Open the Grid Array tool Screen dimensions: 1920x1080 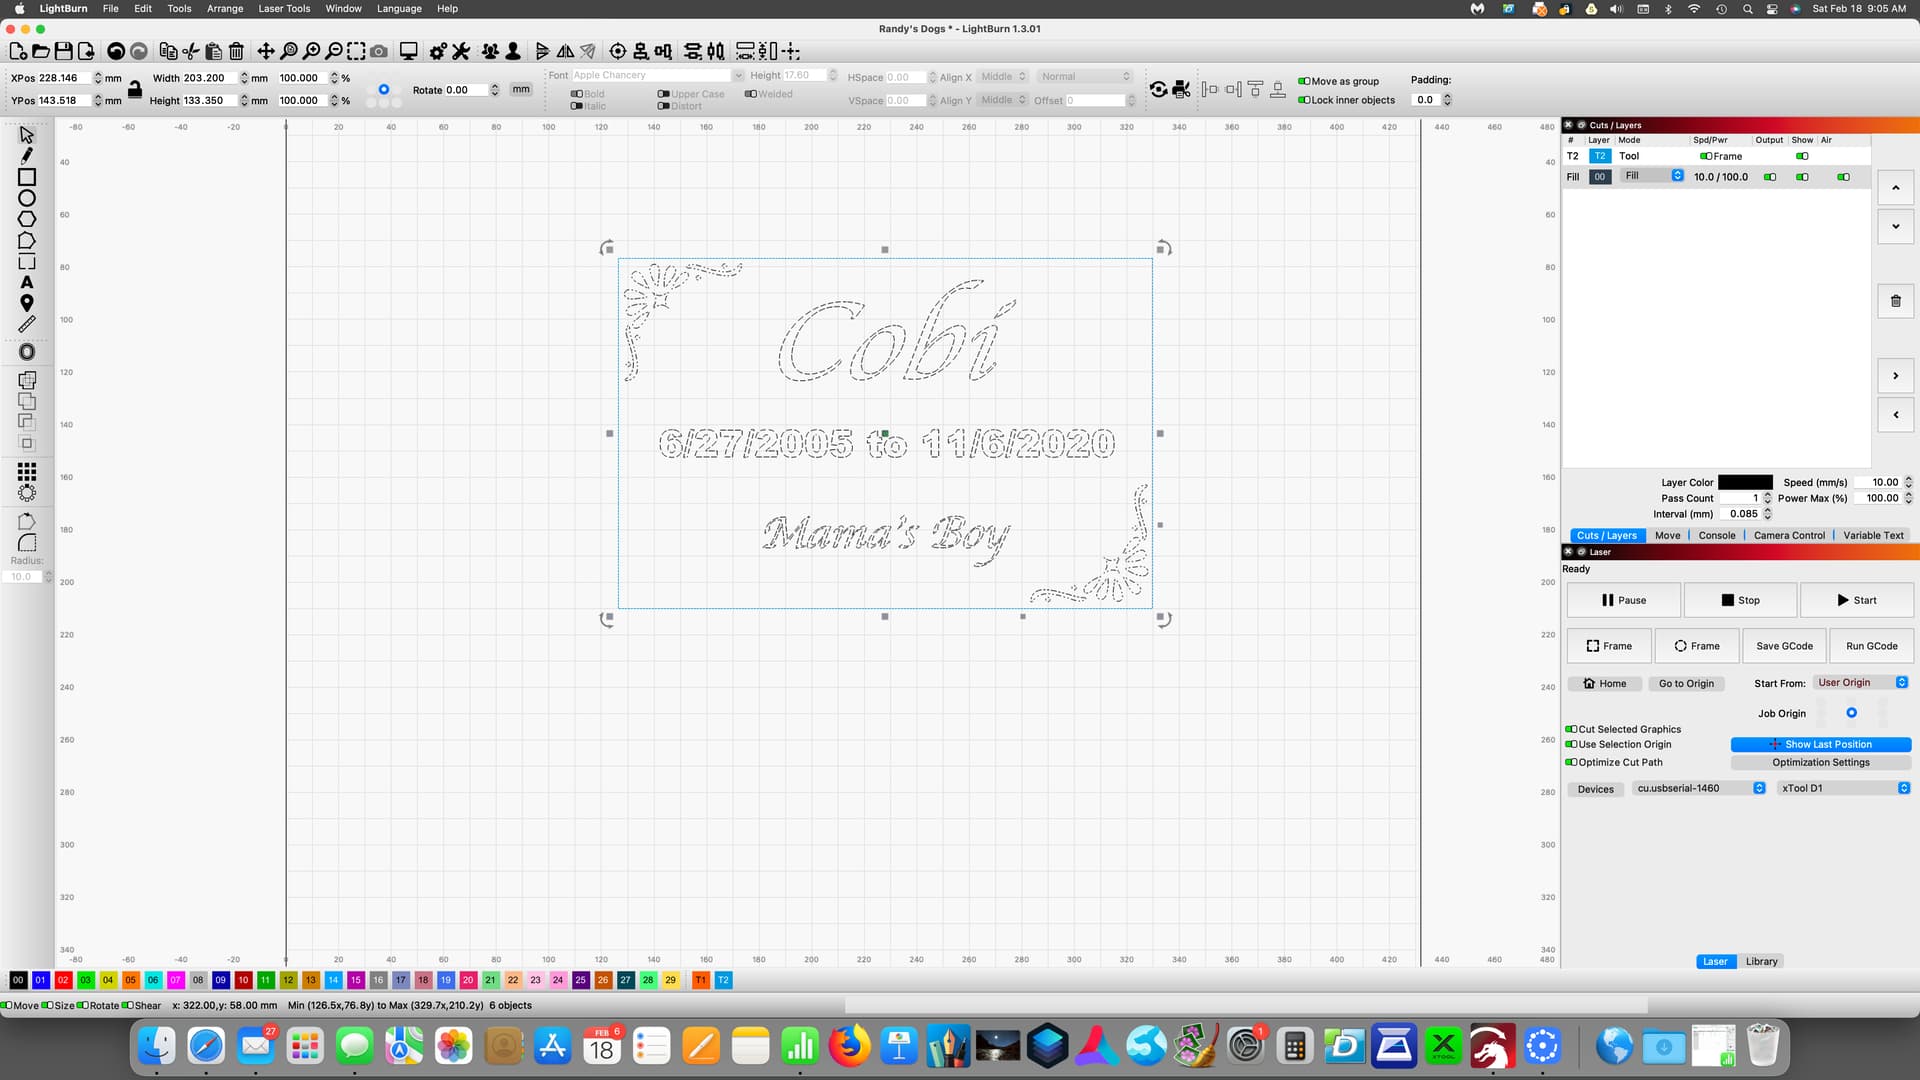27,471
